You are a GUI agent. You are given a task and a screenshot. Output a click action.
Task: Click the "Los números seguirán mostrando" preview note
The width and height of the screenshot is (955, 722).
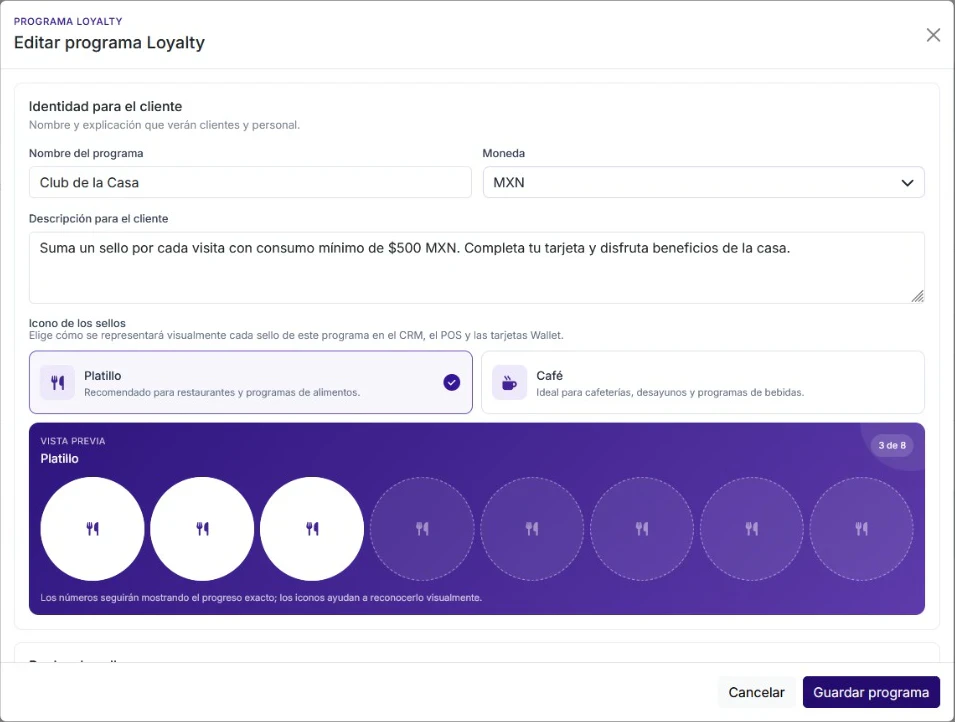click(261, 598)
